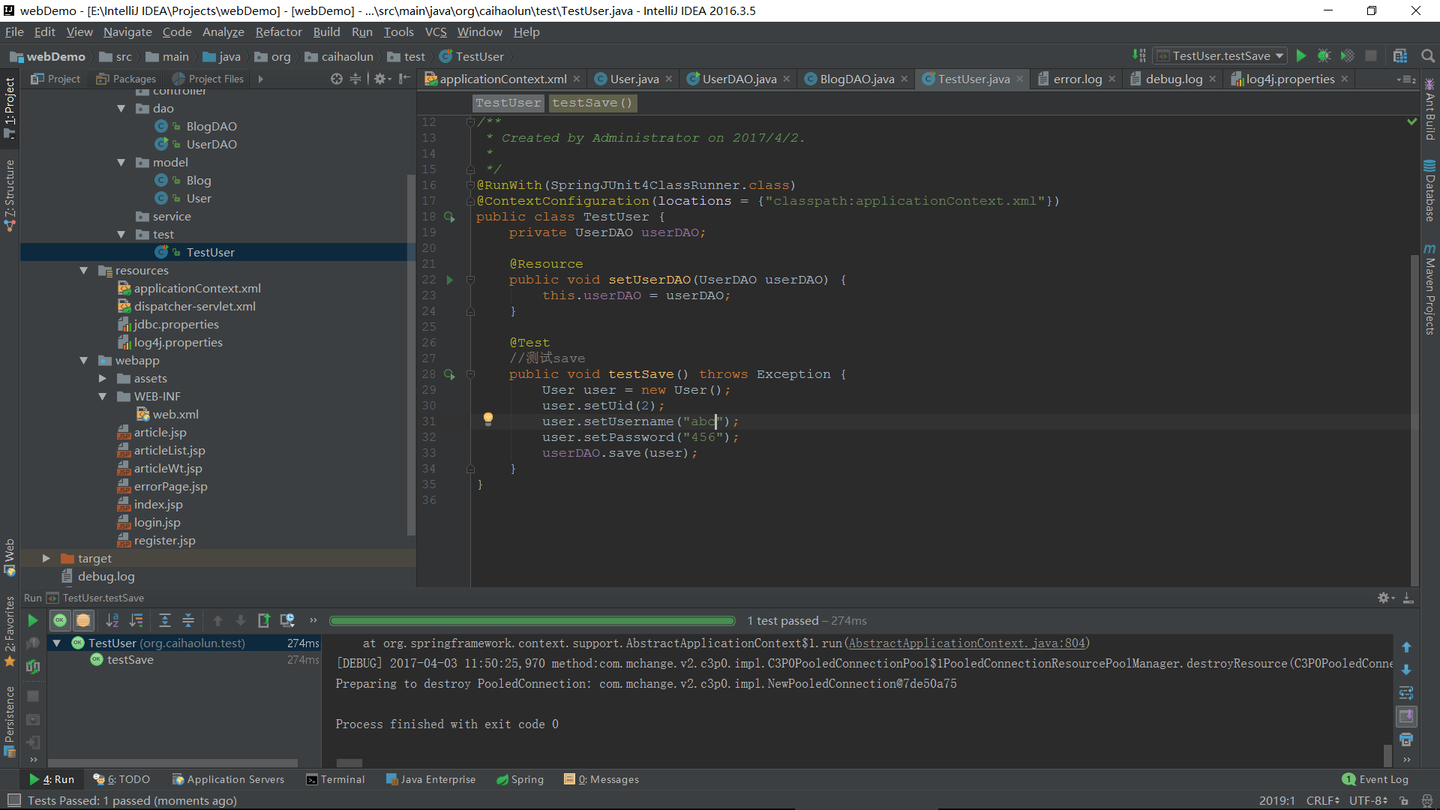Screen dimensions: 1440x810
Task: Toggle soft-wrap in console output
Action: tap(1406, 693)
